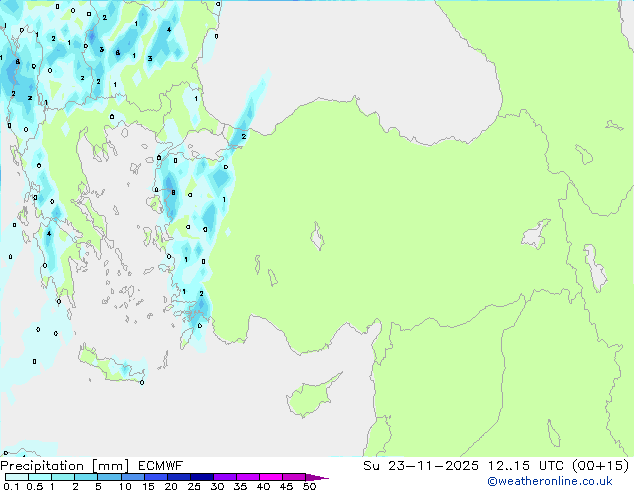Viewport: 634px width, 490px height.
Task: Click the weatheronline.co.uk copyright link
Action: 549,481
